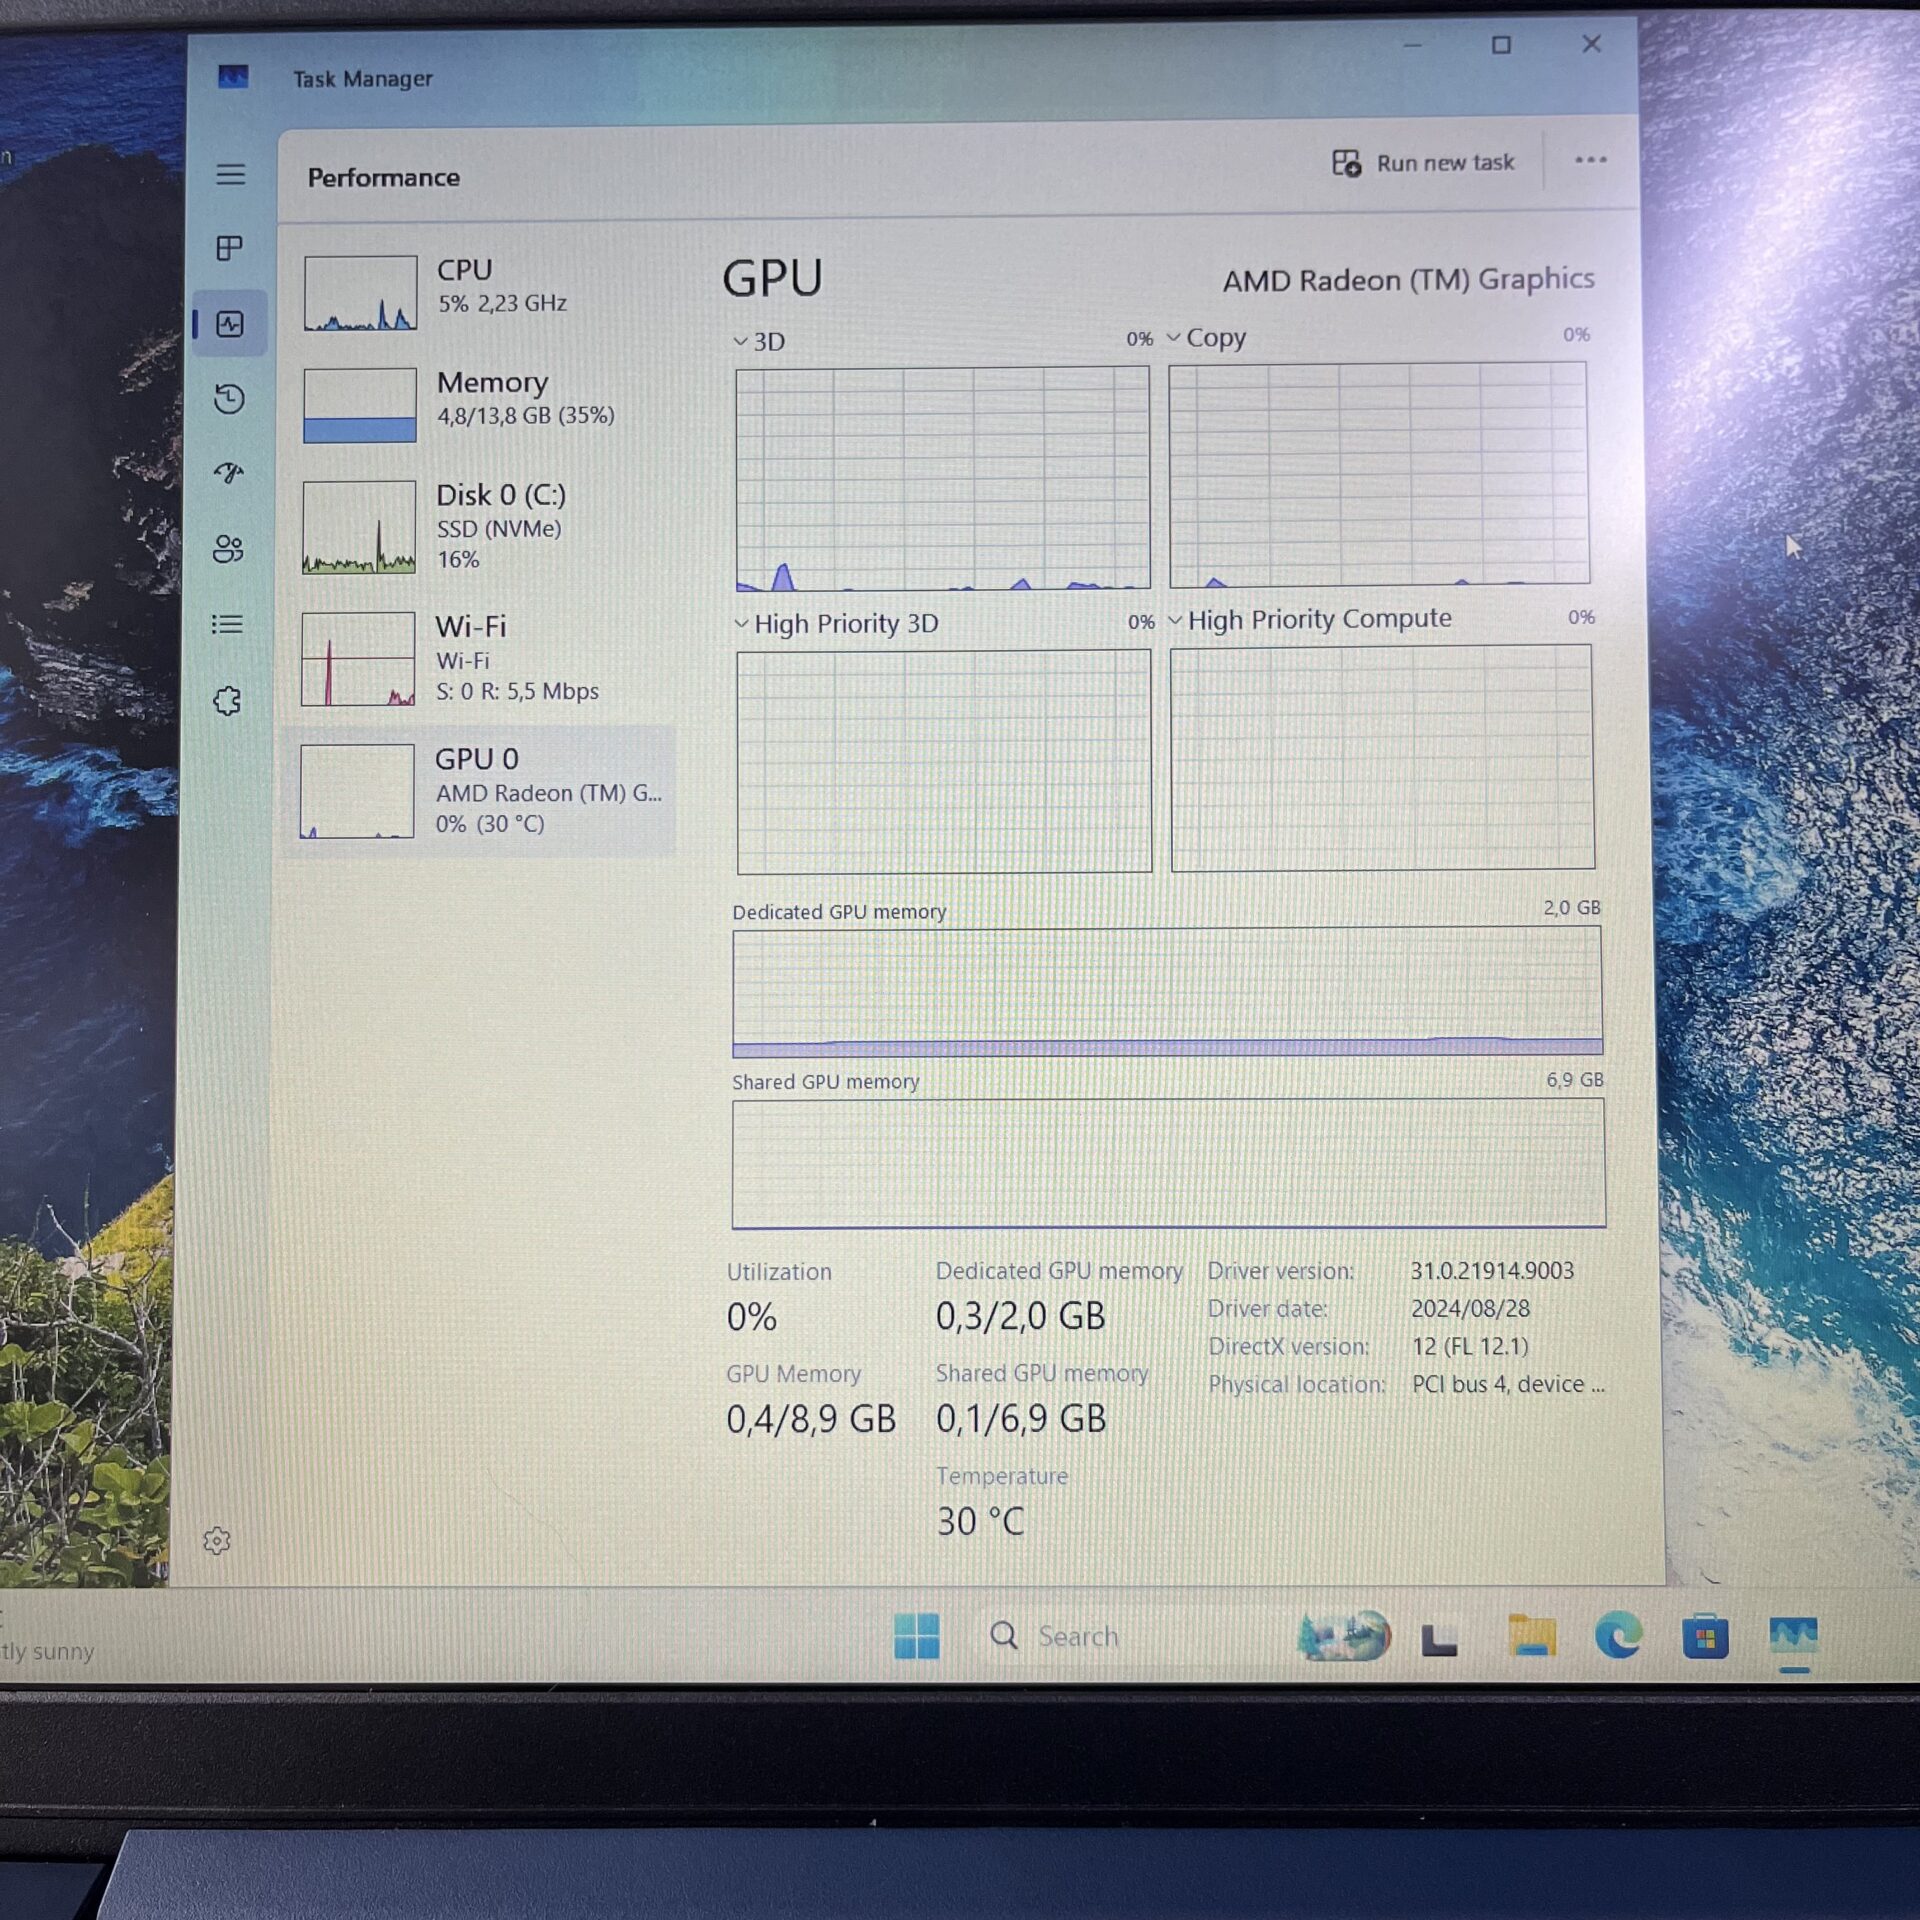Open Task Manager settings gear
Image resolution: width=1920 pixels, height=1920 pixels.
pyautogui.click(x=217, y=1540)
